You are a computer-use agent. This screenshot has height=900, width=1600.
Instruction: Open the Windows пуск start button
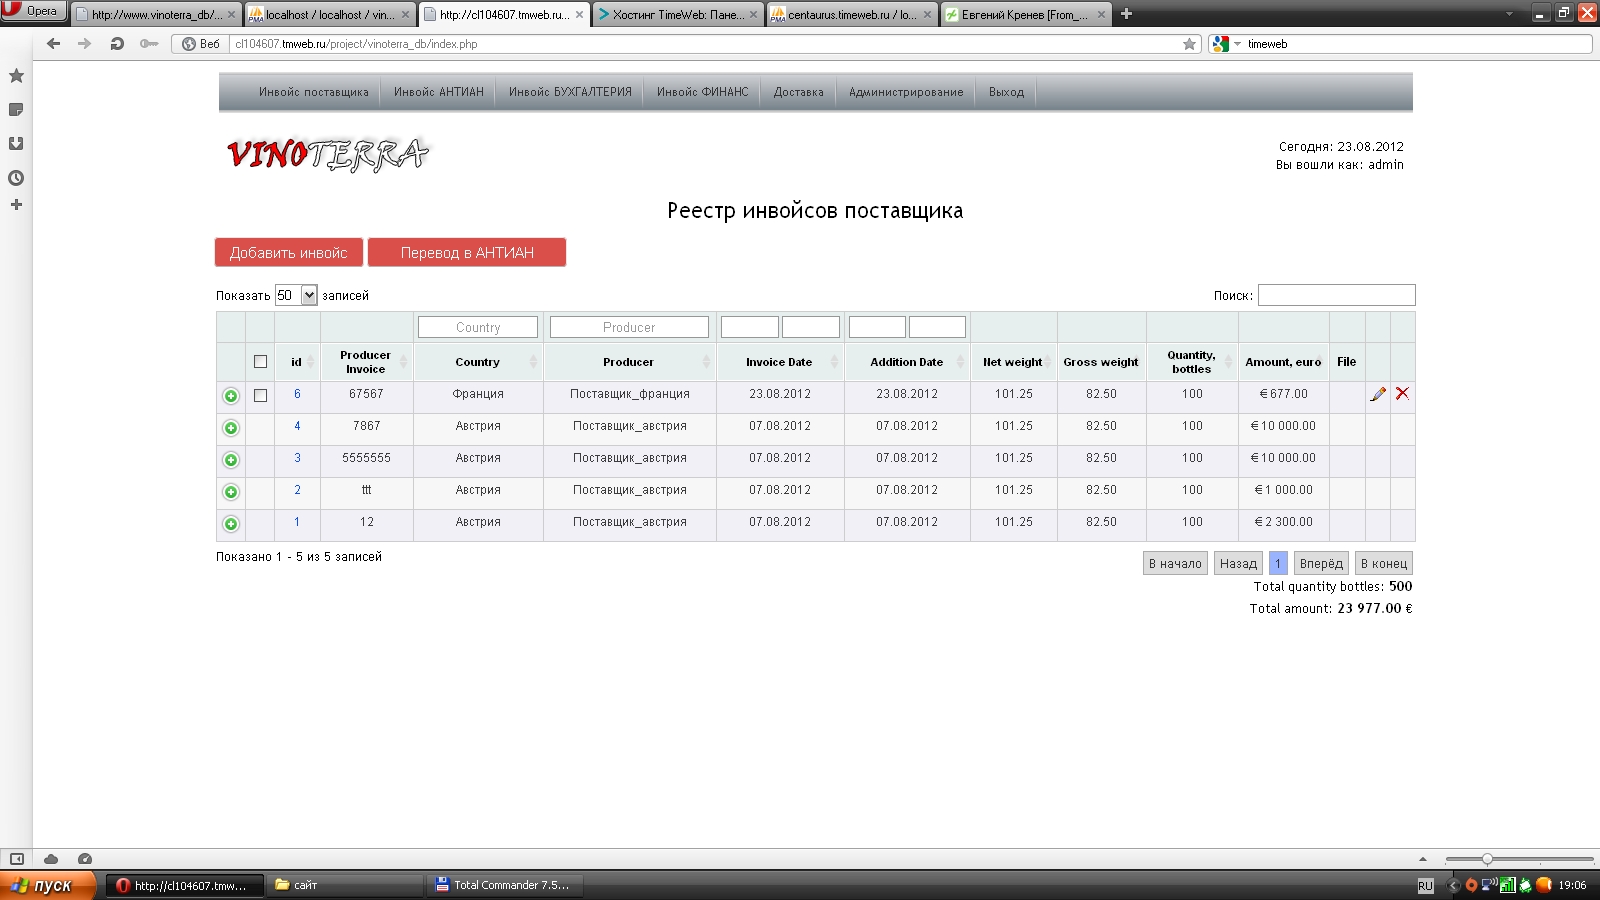point(48,885)
